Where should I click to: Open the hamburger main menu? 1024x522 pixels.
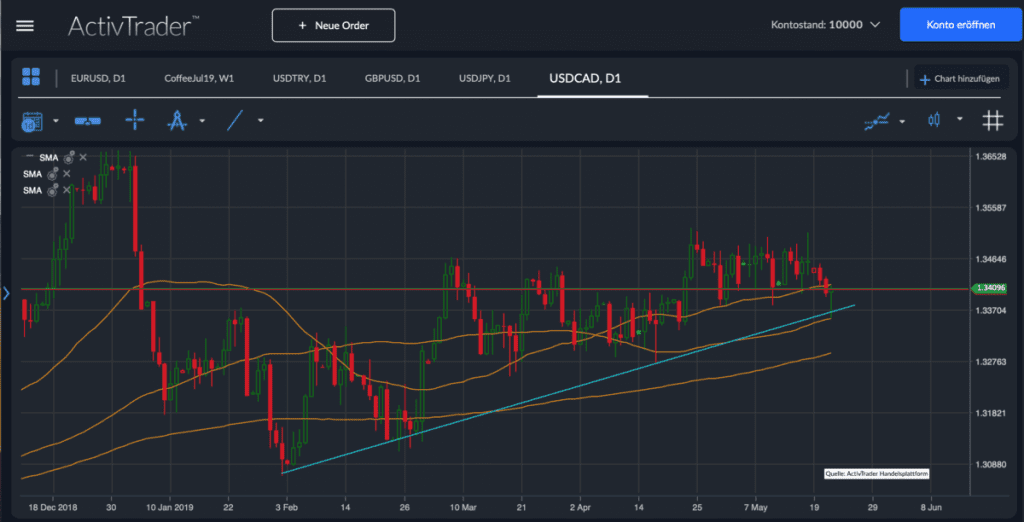[x=25, y=25]
